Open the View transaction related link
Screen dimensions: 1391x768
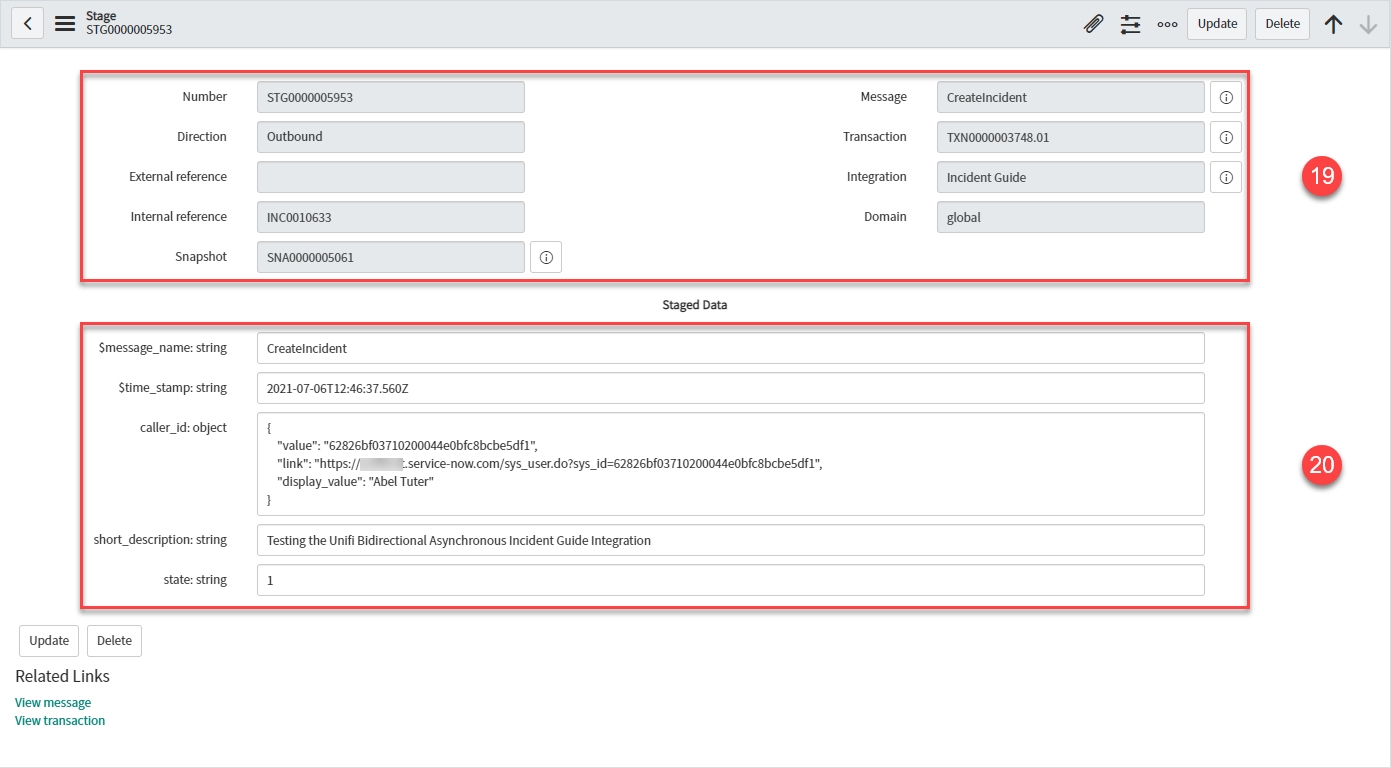[x=60, y=721]
